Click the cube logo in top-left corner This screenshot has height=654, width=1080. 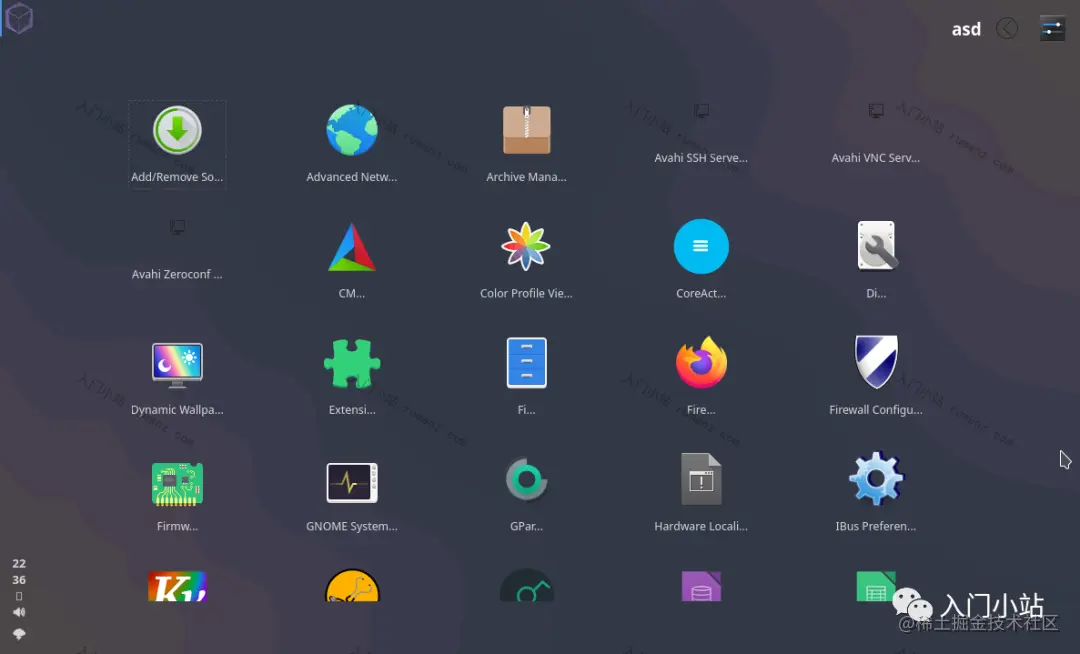click(19, 18)
